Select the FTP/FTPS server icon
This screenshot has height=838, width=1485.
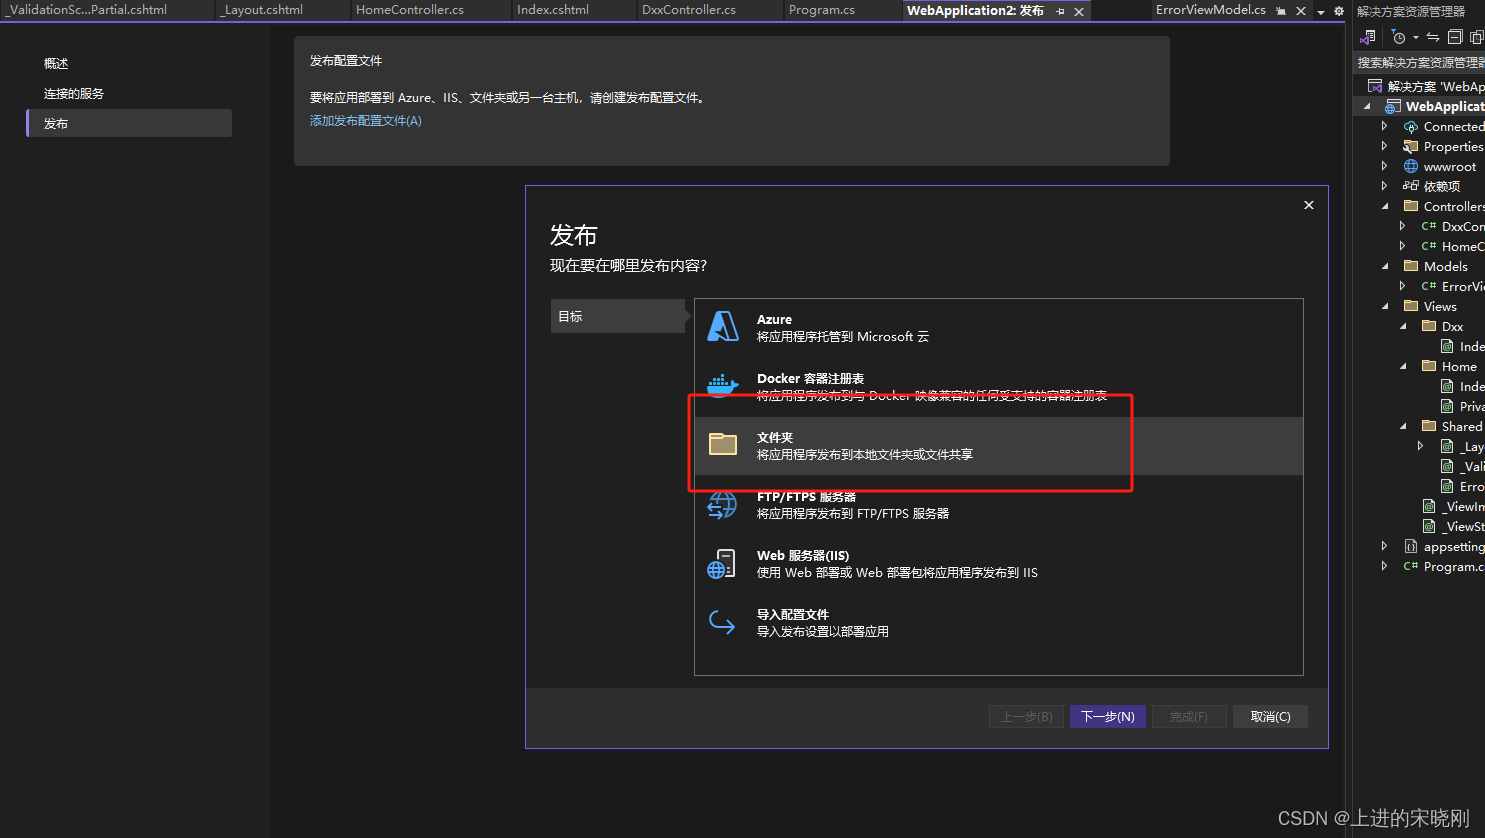(722, 505)
